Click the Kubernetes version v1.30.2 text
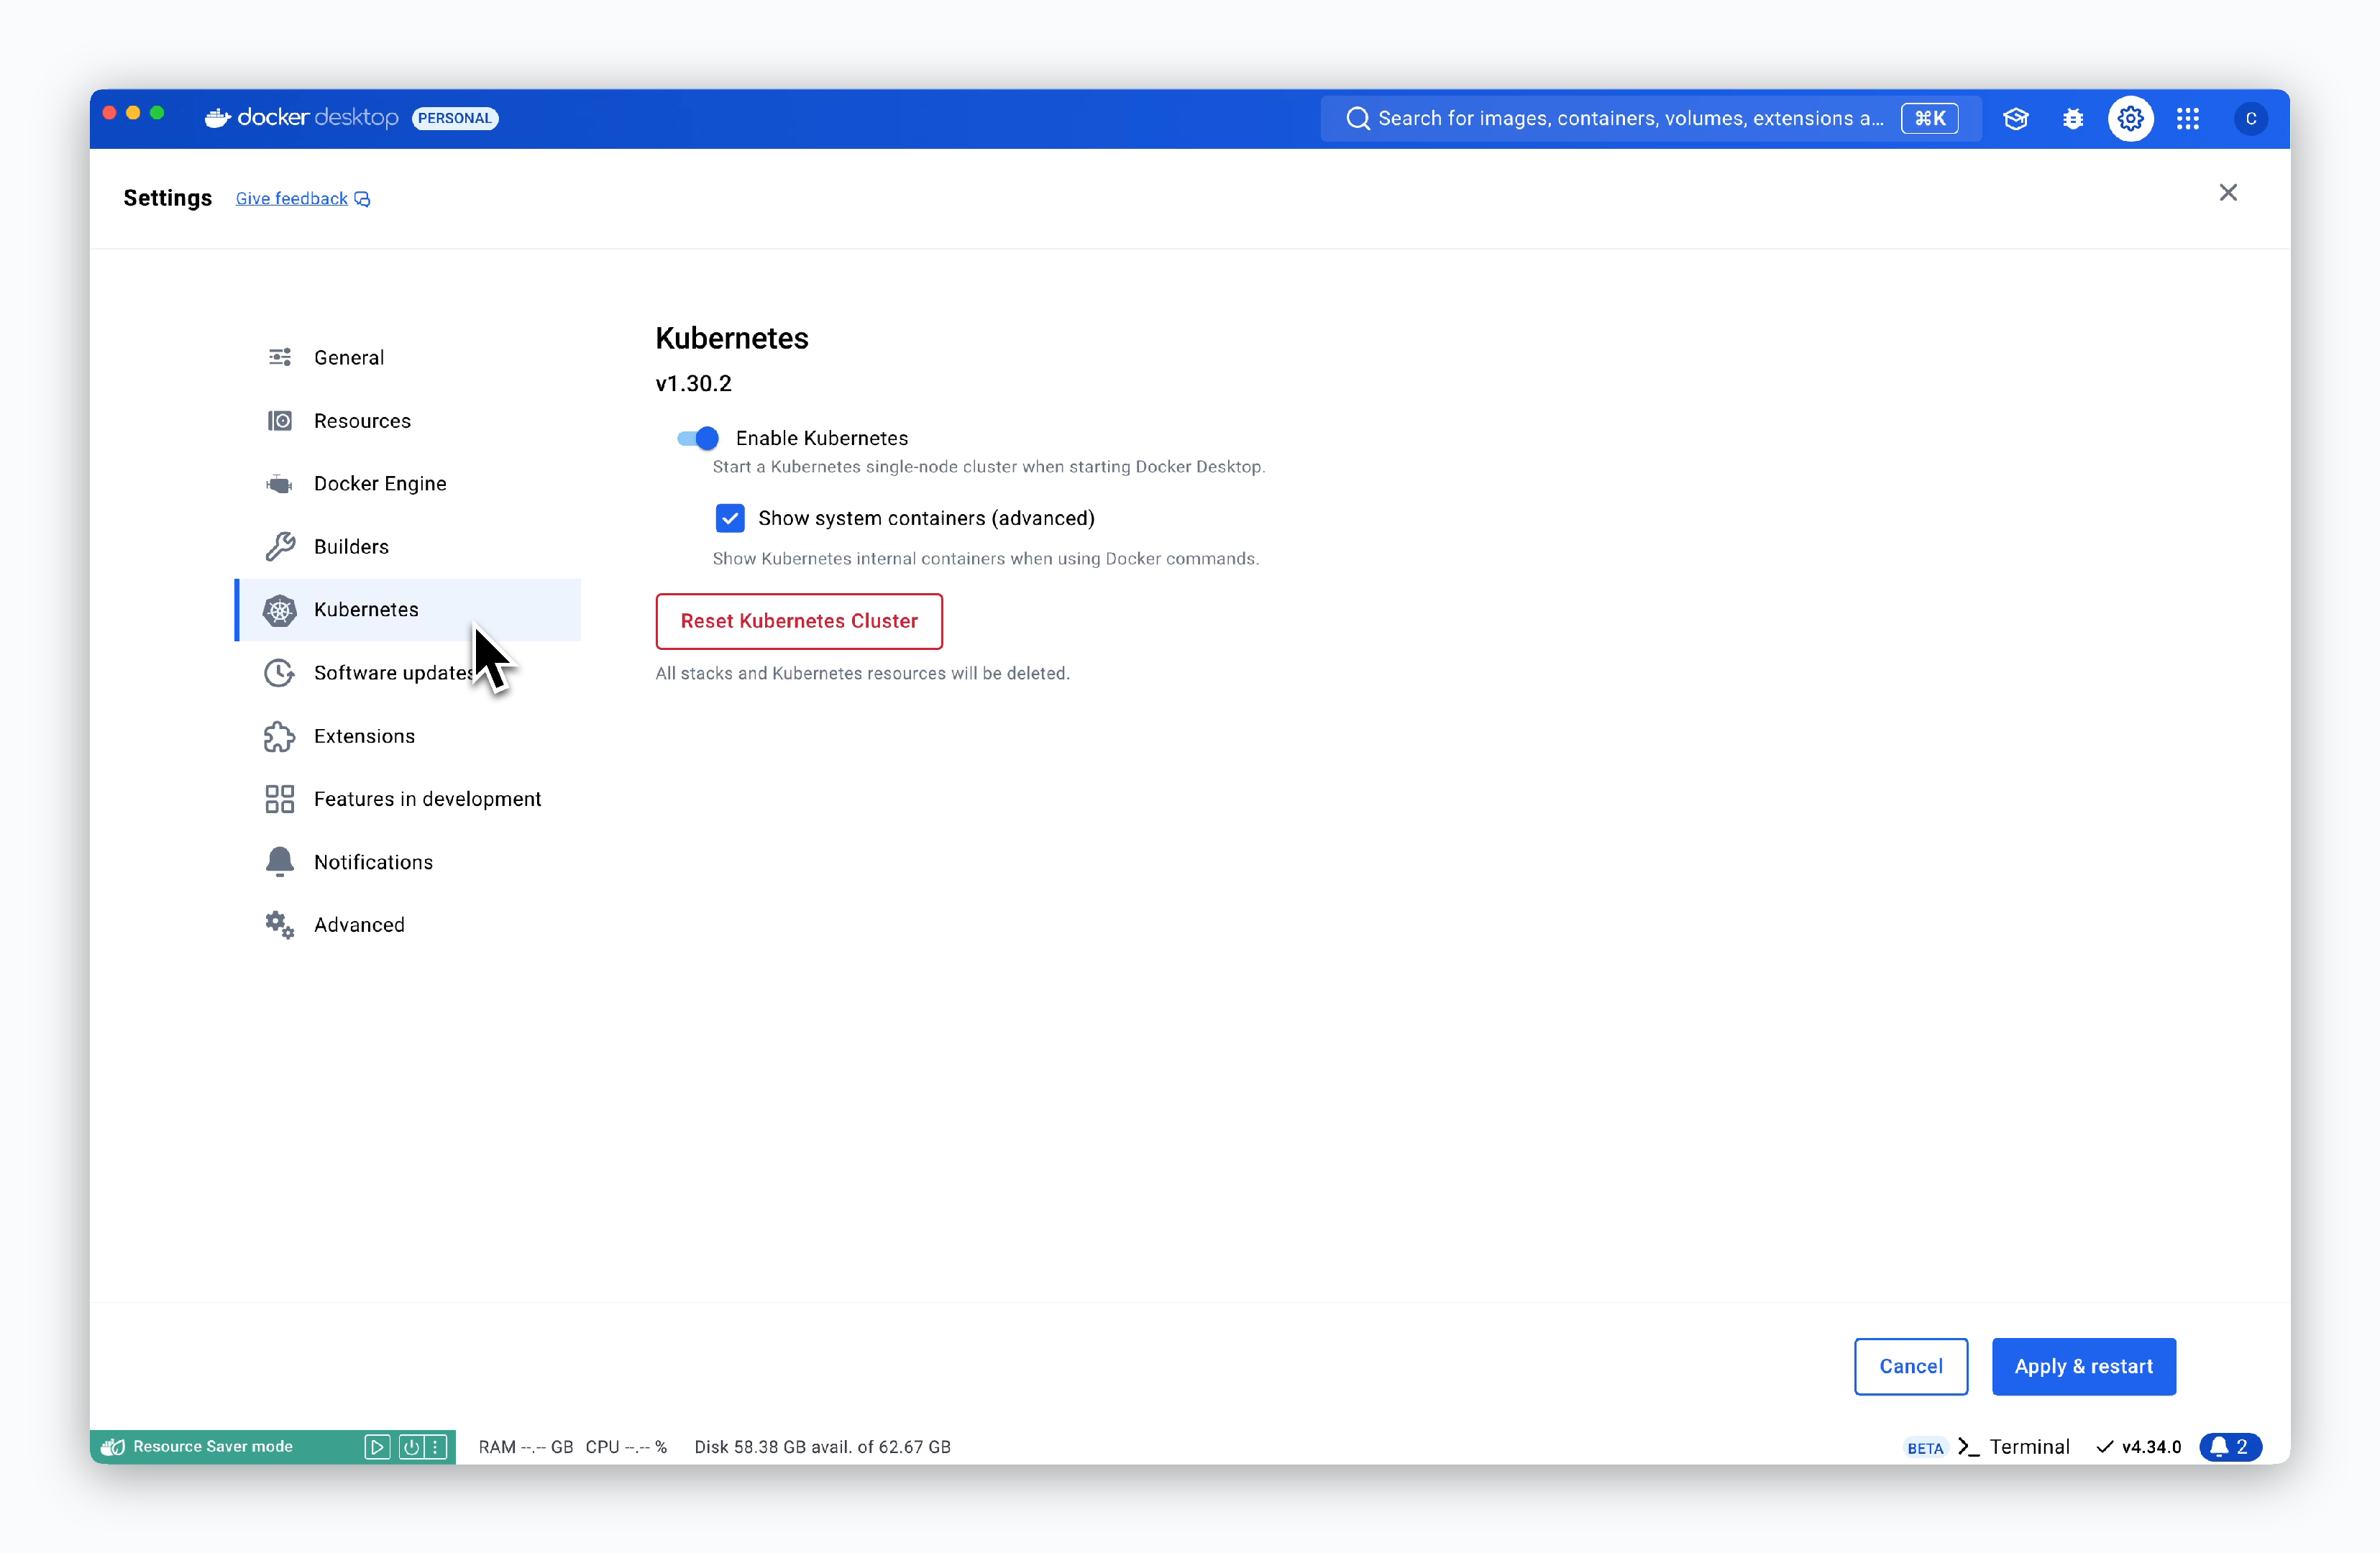Screen dimensions: 2380x1553 coord(694,384)
